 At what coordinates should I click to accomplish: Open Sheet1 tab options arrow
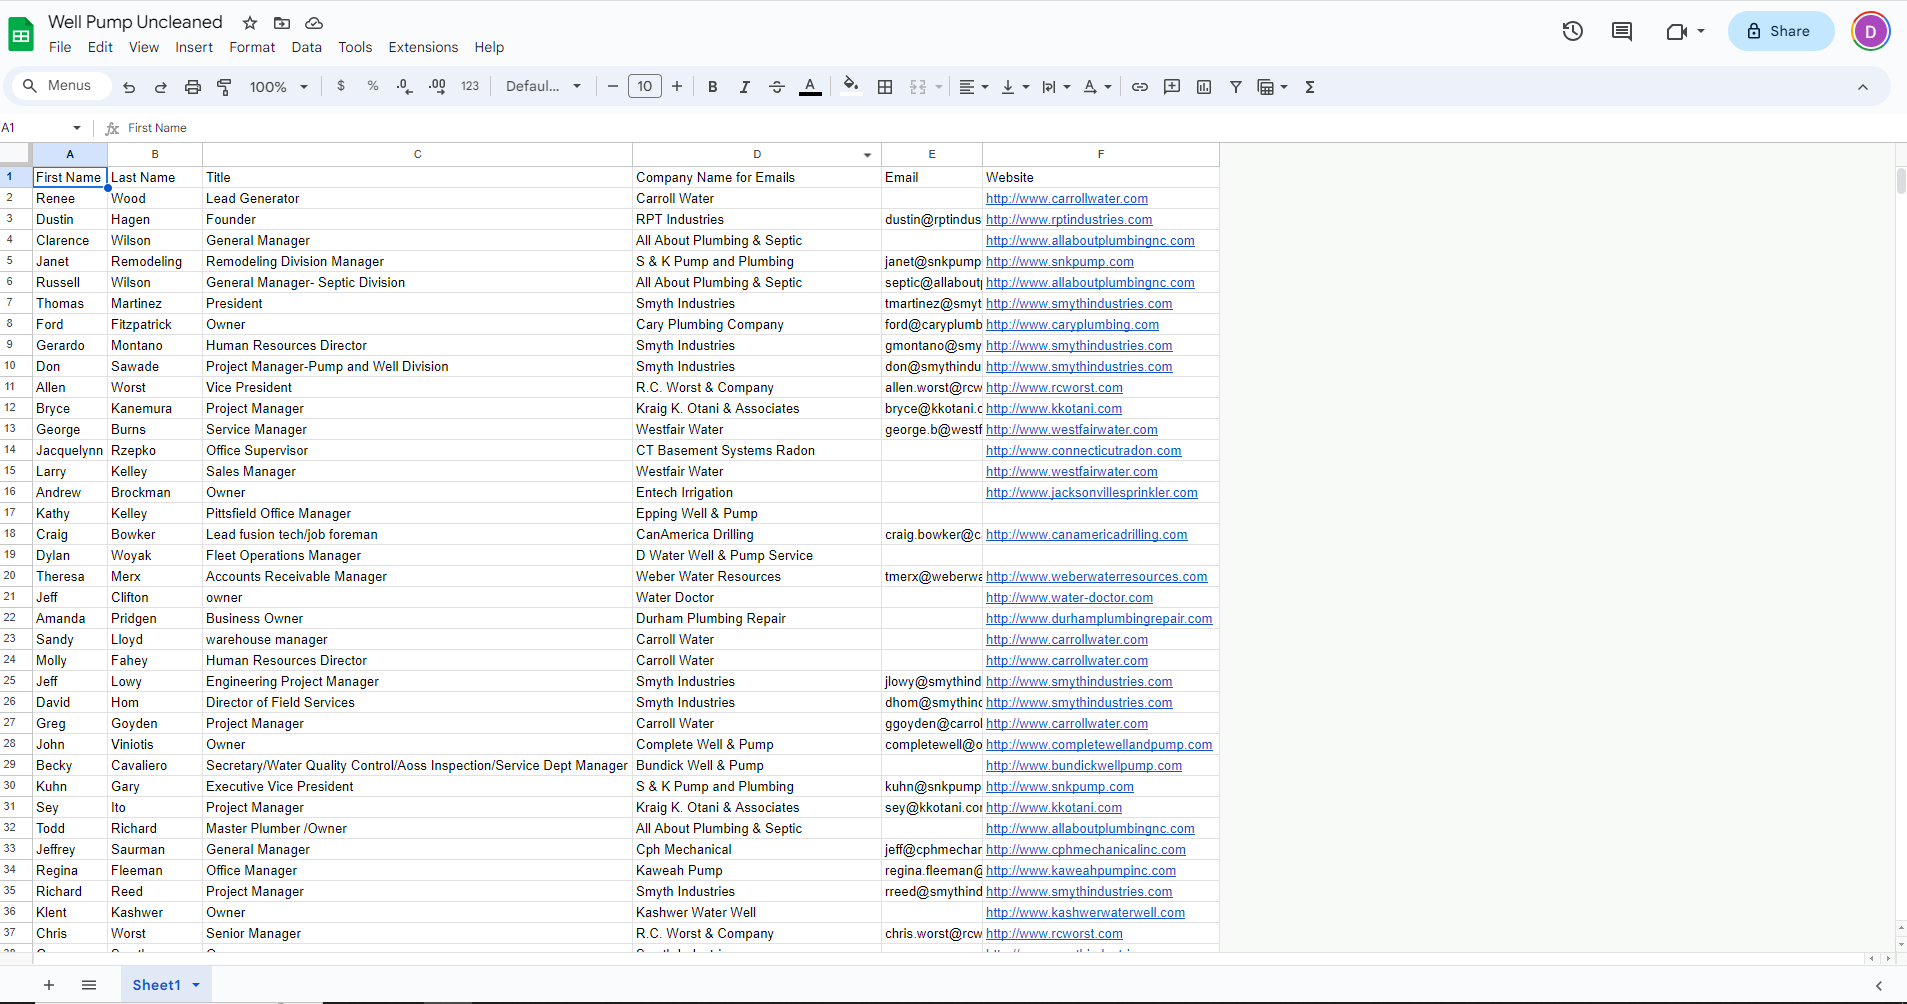click(196, 985)
